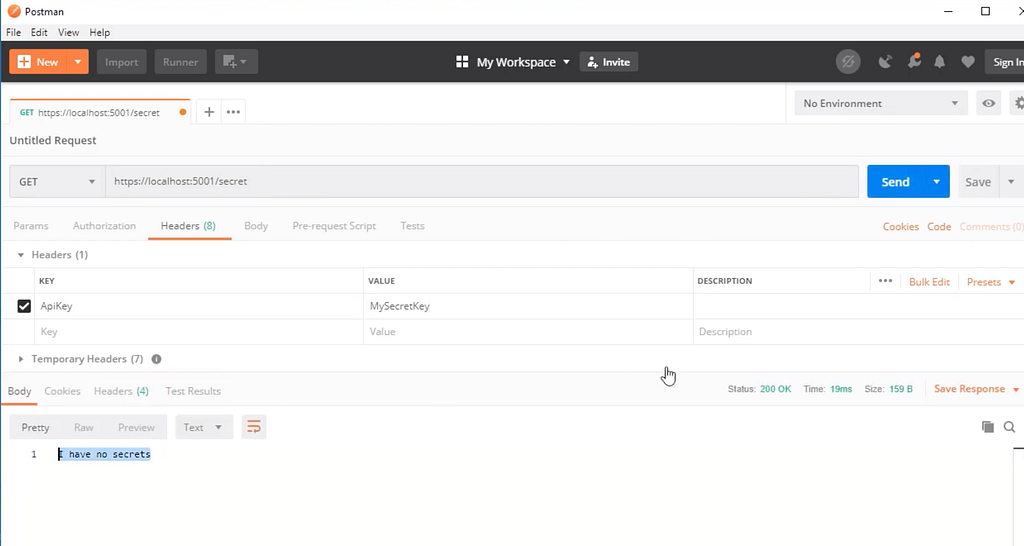1024x546 pixels.
Task: Click Sign In
Action: point(1006,62)
